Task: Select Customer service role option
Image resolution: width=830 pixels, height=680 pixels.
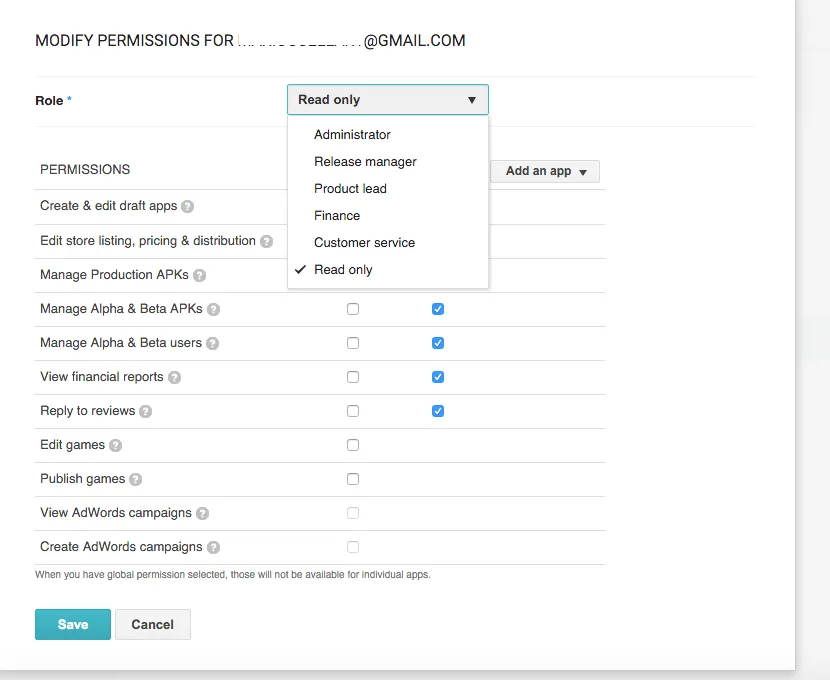Action: (364, 242)
